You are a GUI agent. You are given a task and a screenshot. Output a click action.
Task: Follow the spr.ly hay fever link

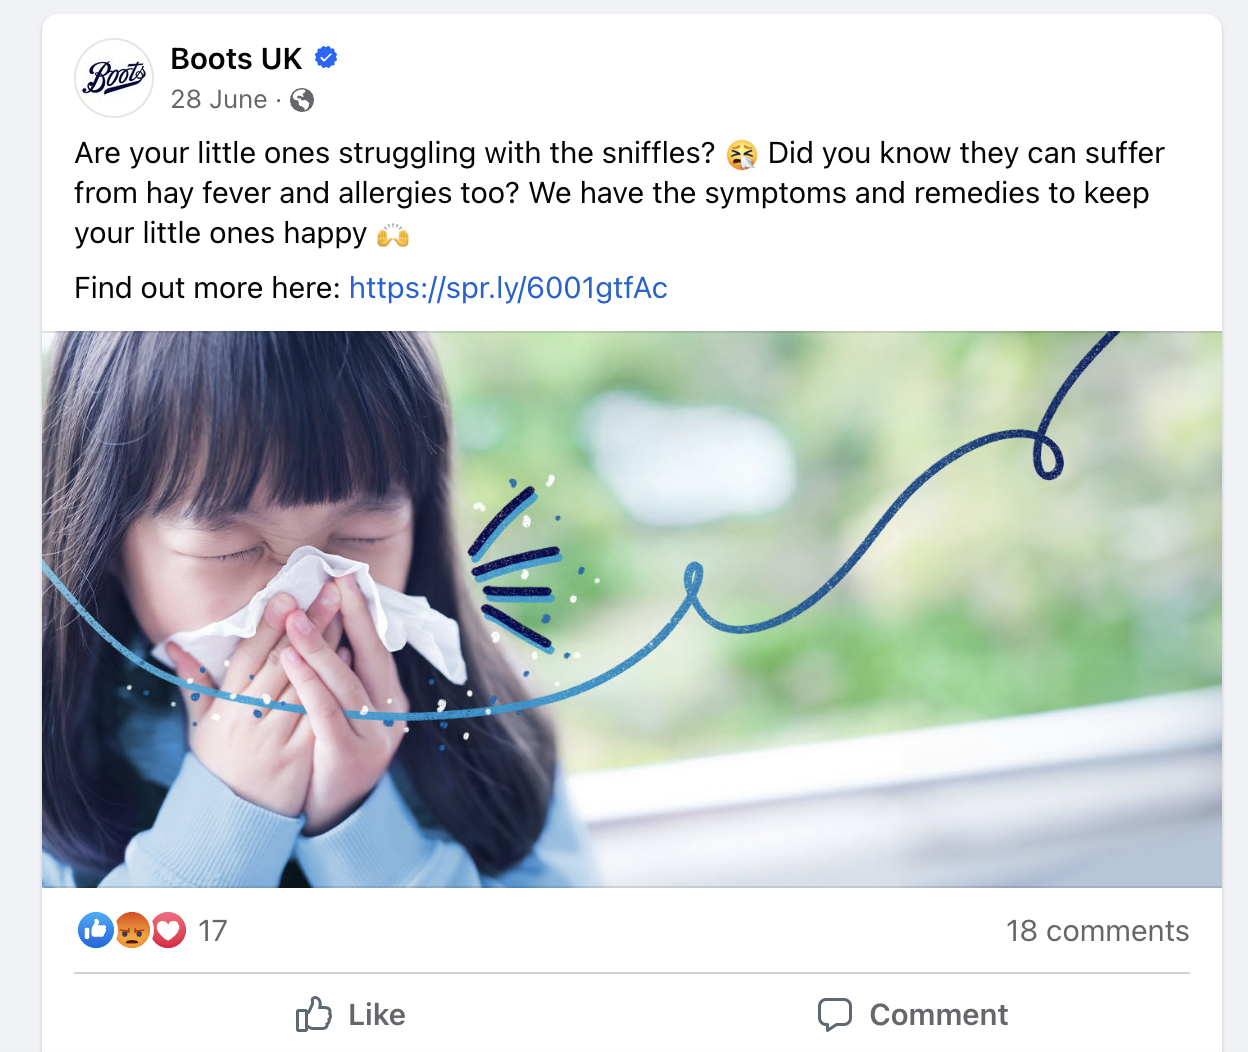[x=508, y=288]
